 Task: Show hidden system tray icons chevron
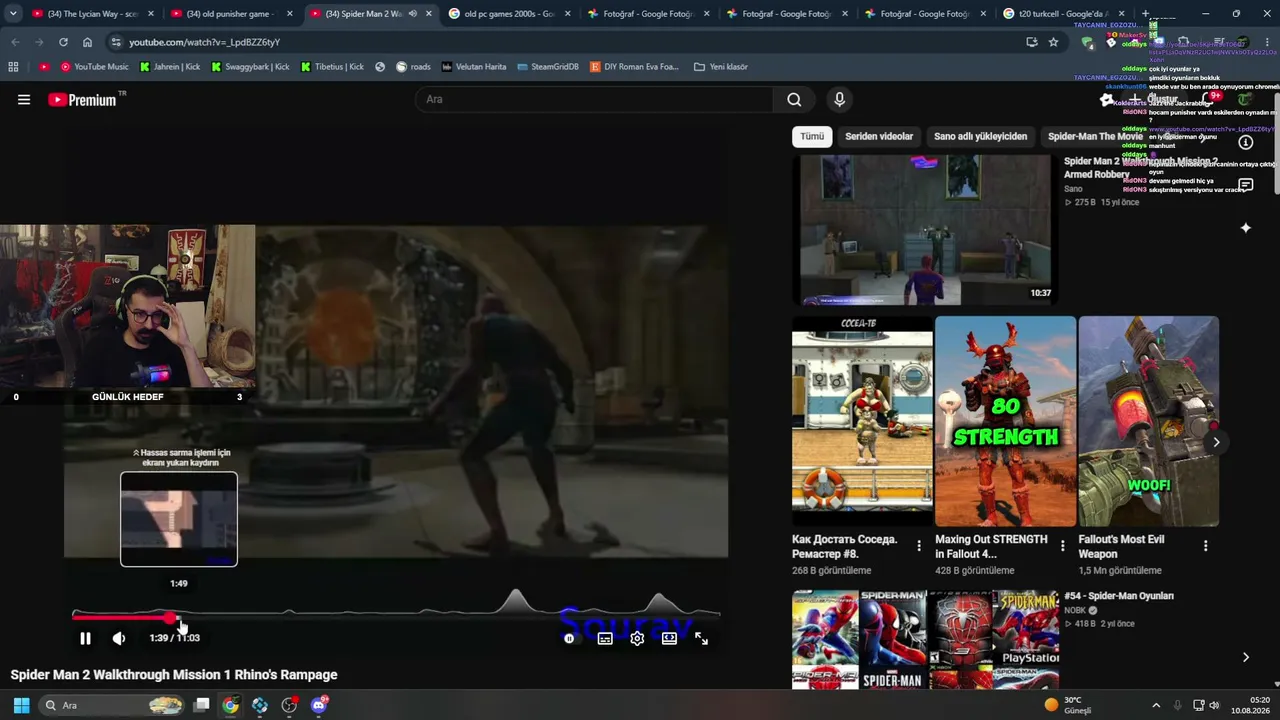tap(1156, 705)
